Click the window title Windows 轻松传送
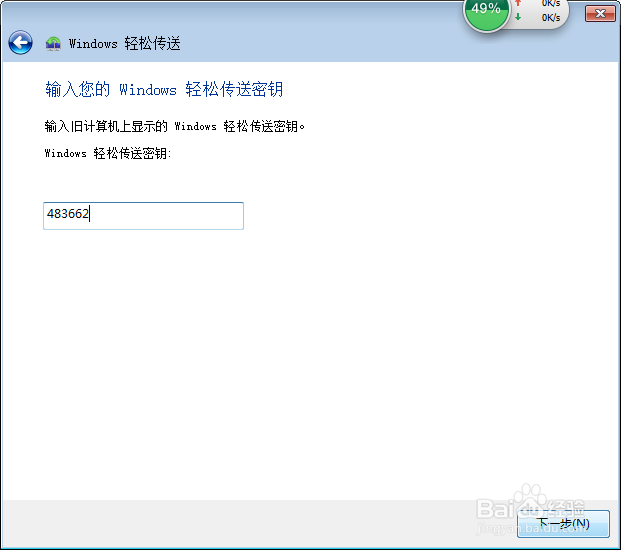Image resolution: width=621 pixels, height=550 pixels. (x=124, y=43)
